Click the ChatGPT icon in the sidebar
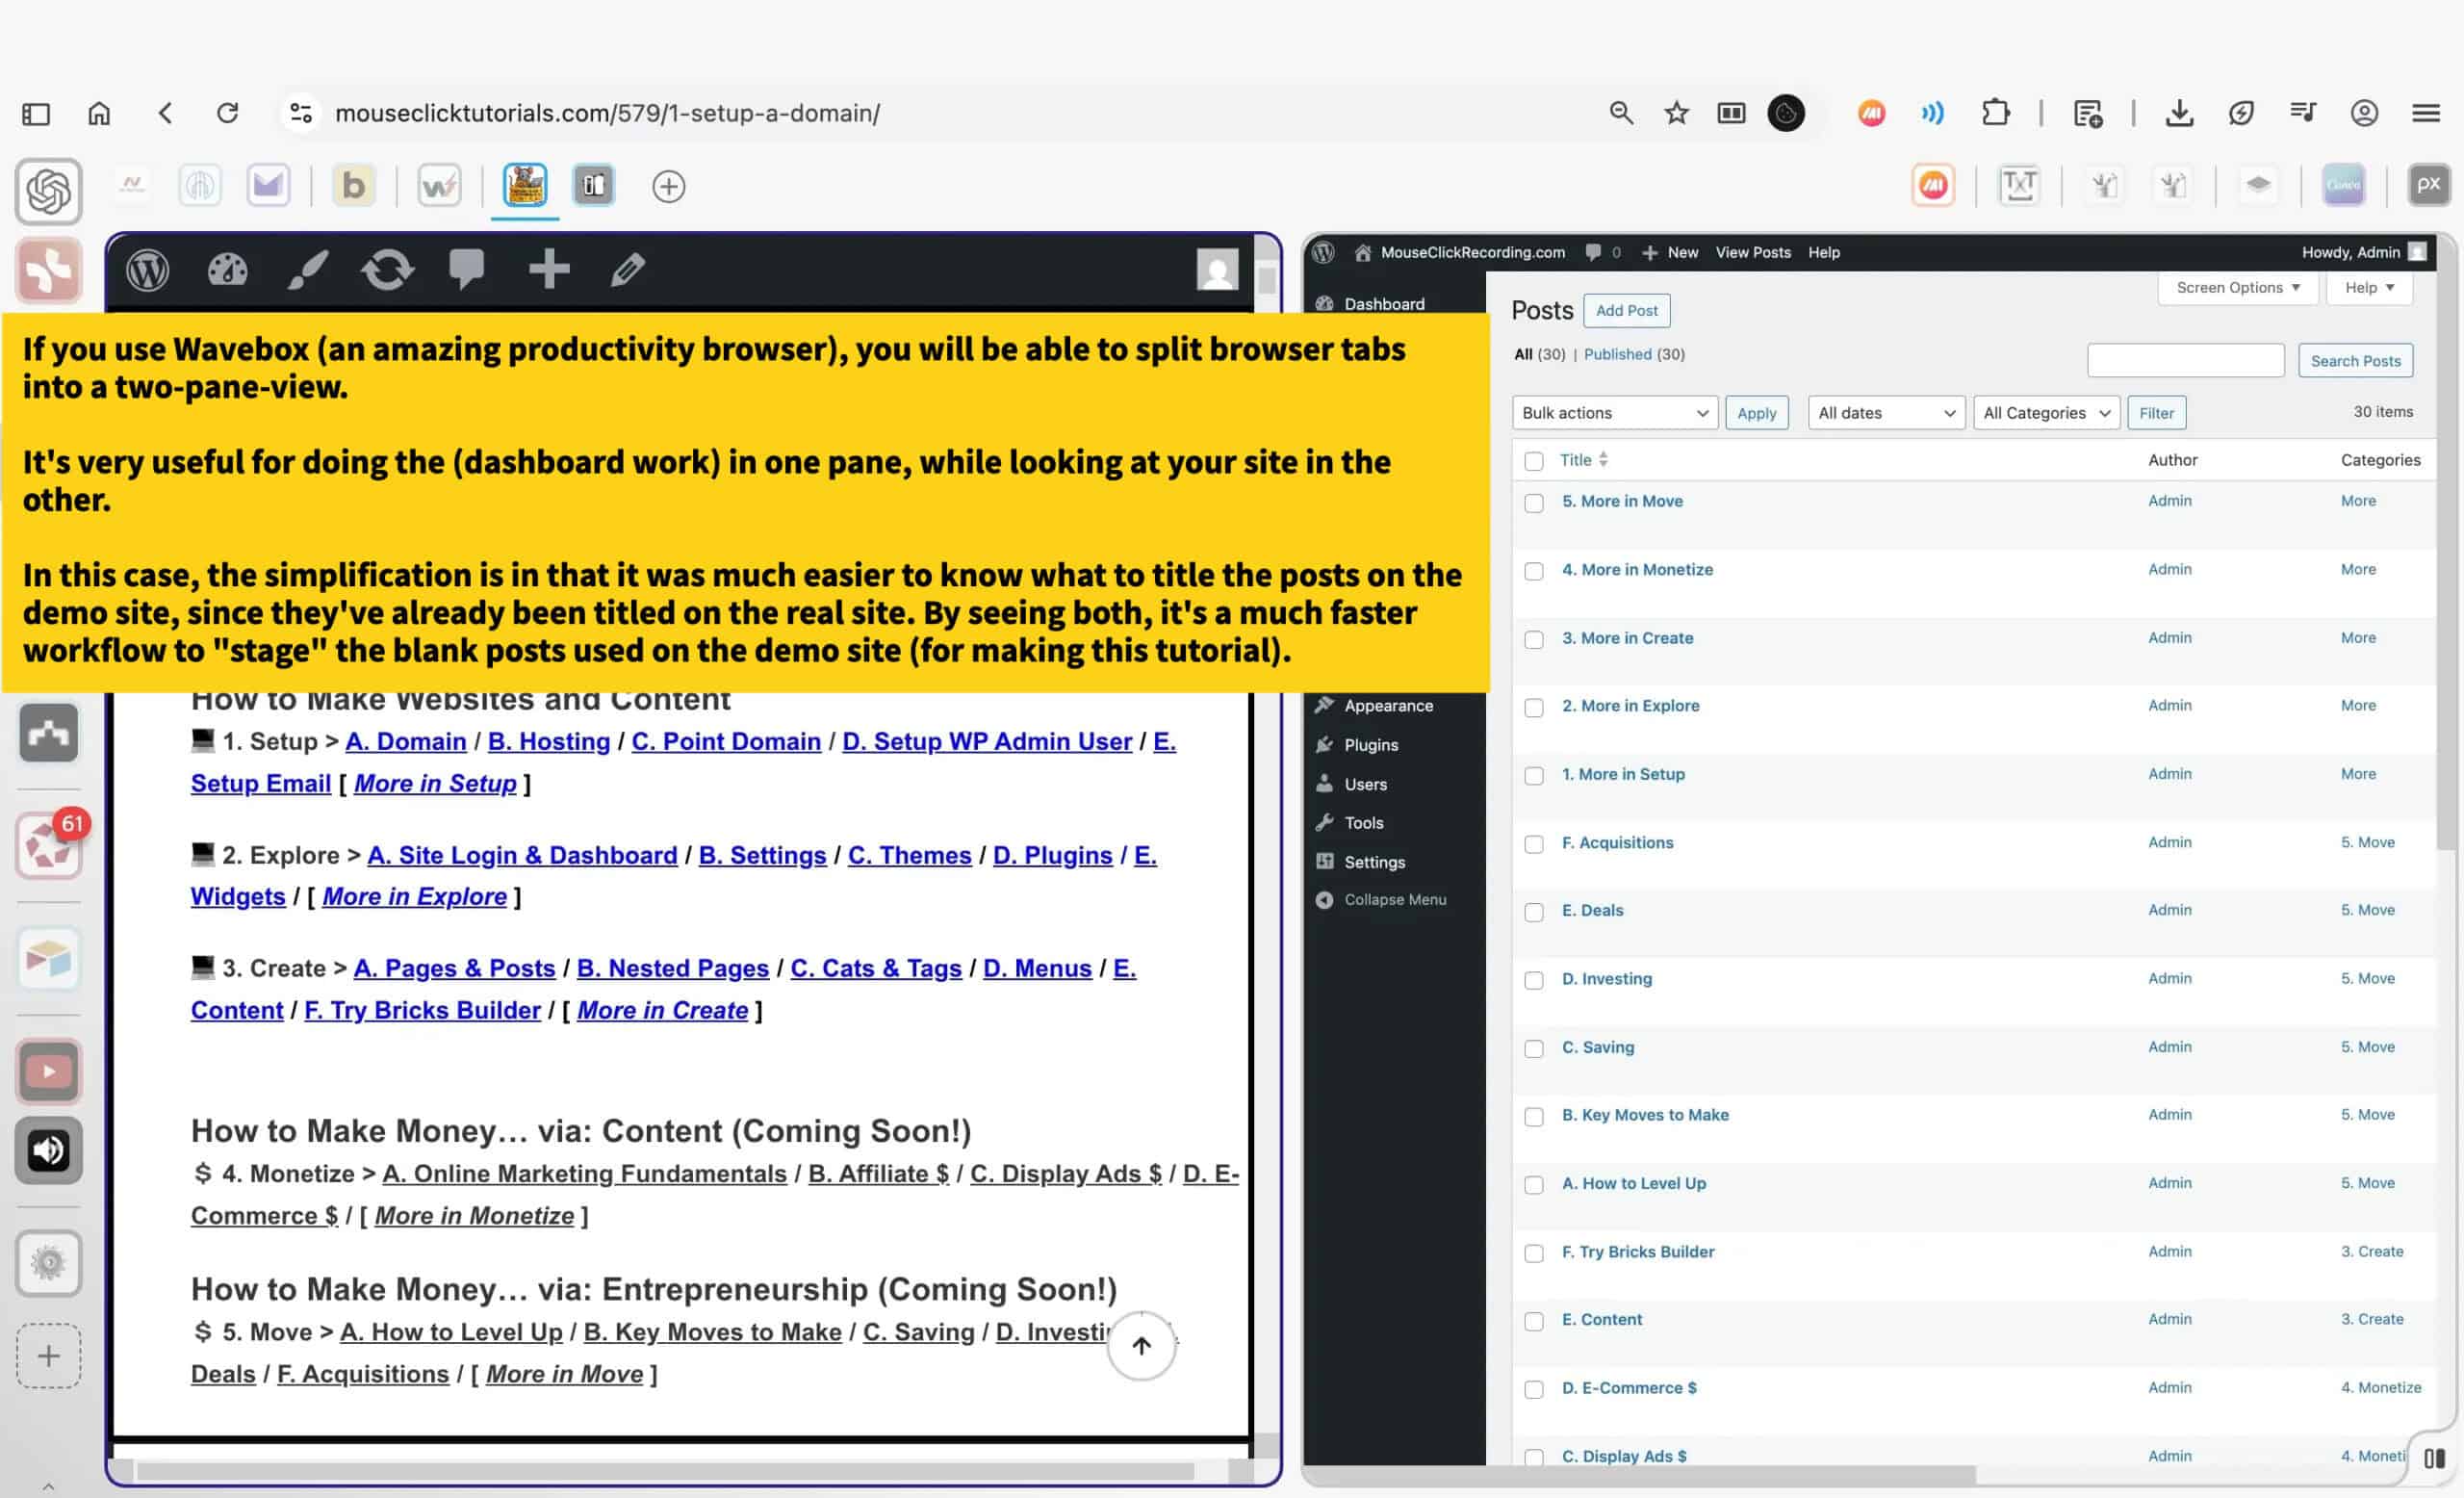 point(48,190)
